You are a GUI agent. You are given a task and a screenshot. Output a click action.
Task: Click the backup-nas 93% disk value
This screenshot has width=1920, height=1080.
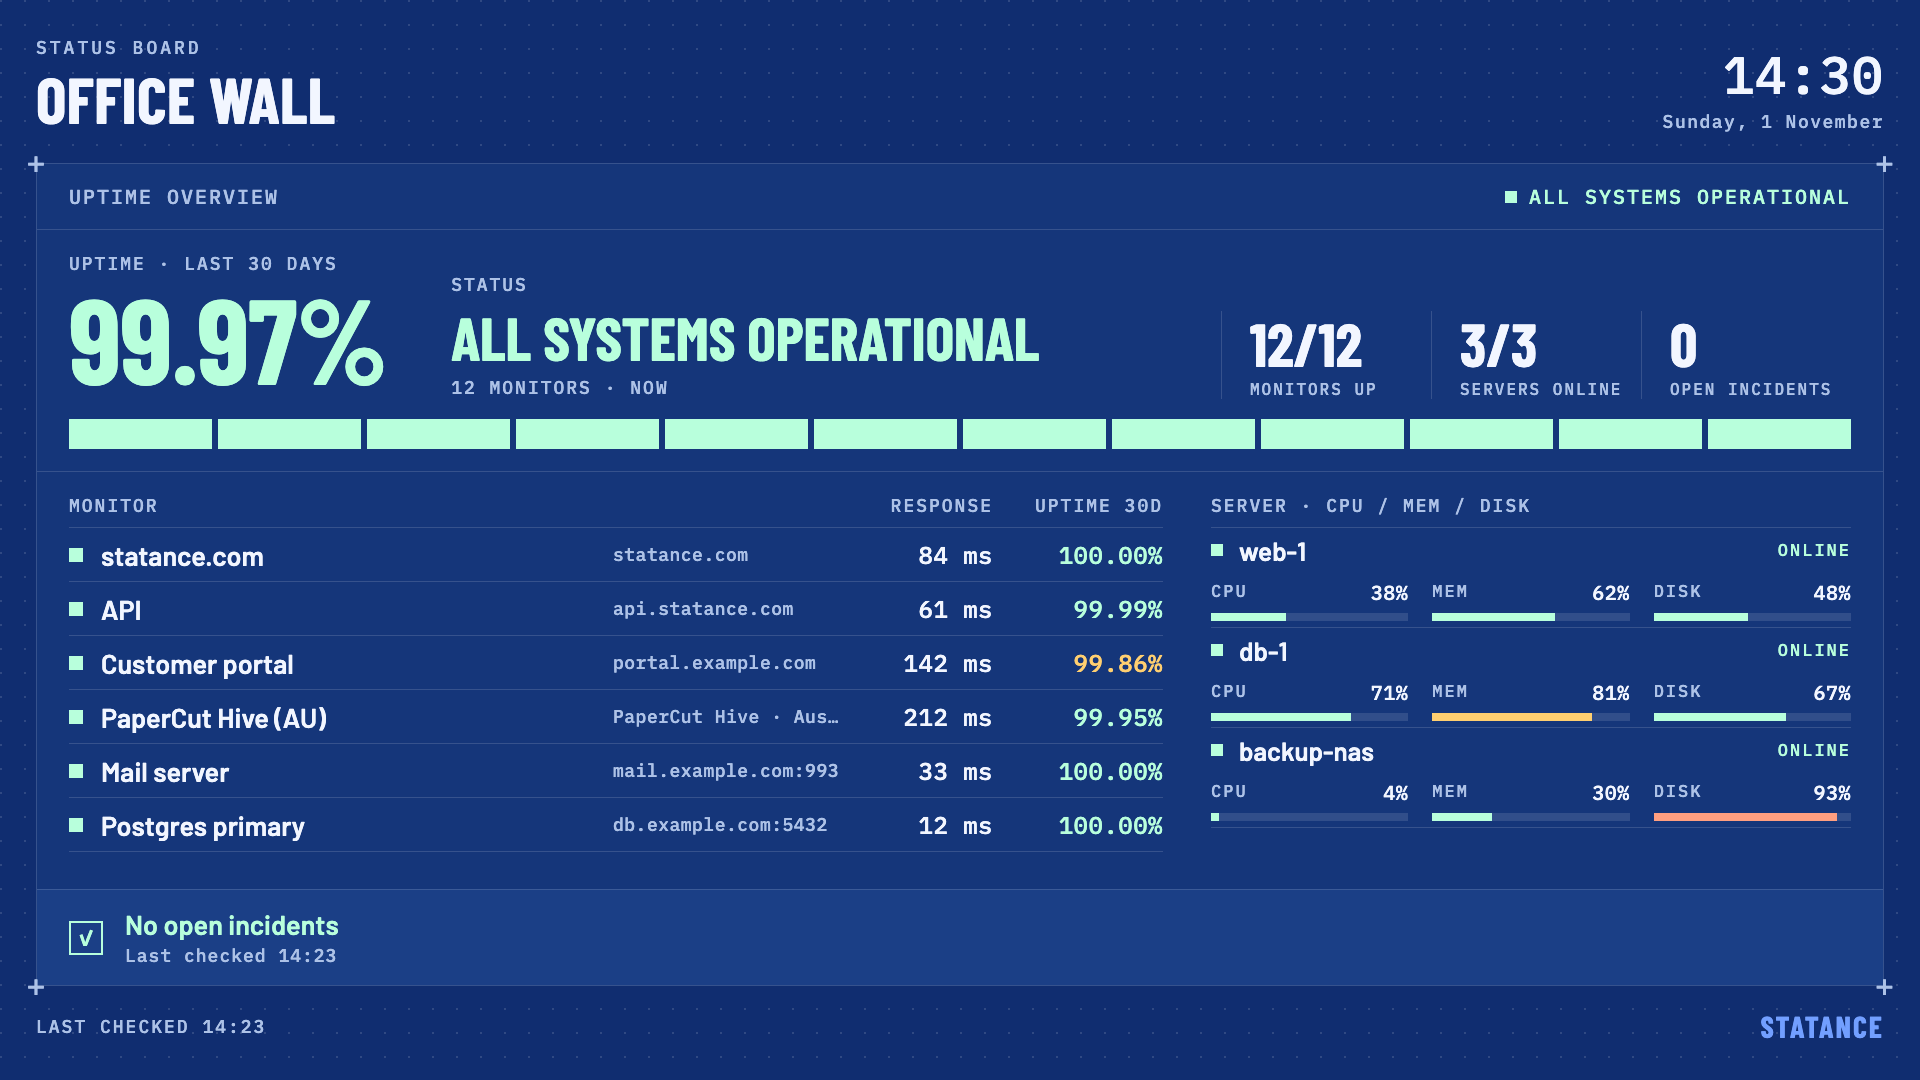[x=1832, y=793]
